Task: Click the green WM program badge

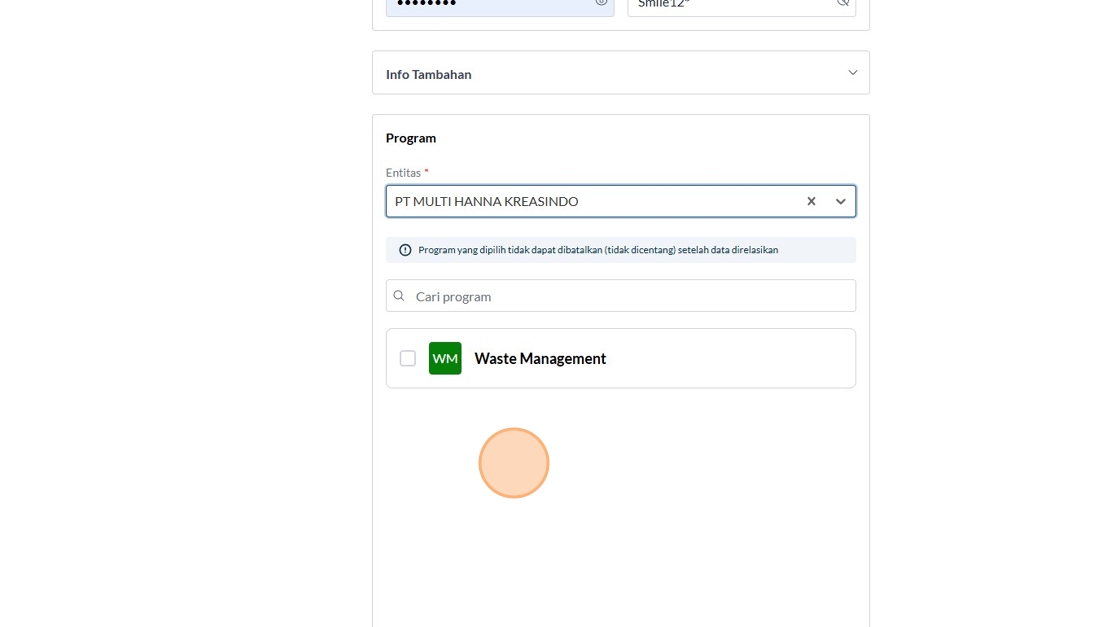Action: 445,358
